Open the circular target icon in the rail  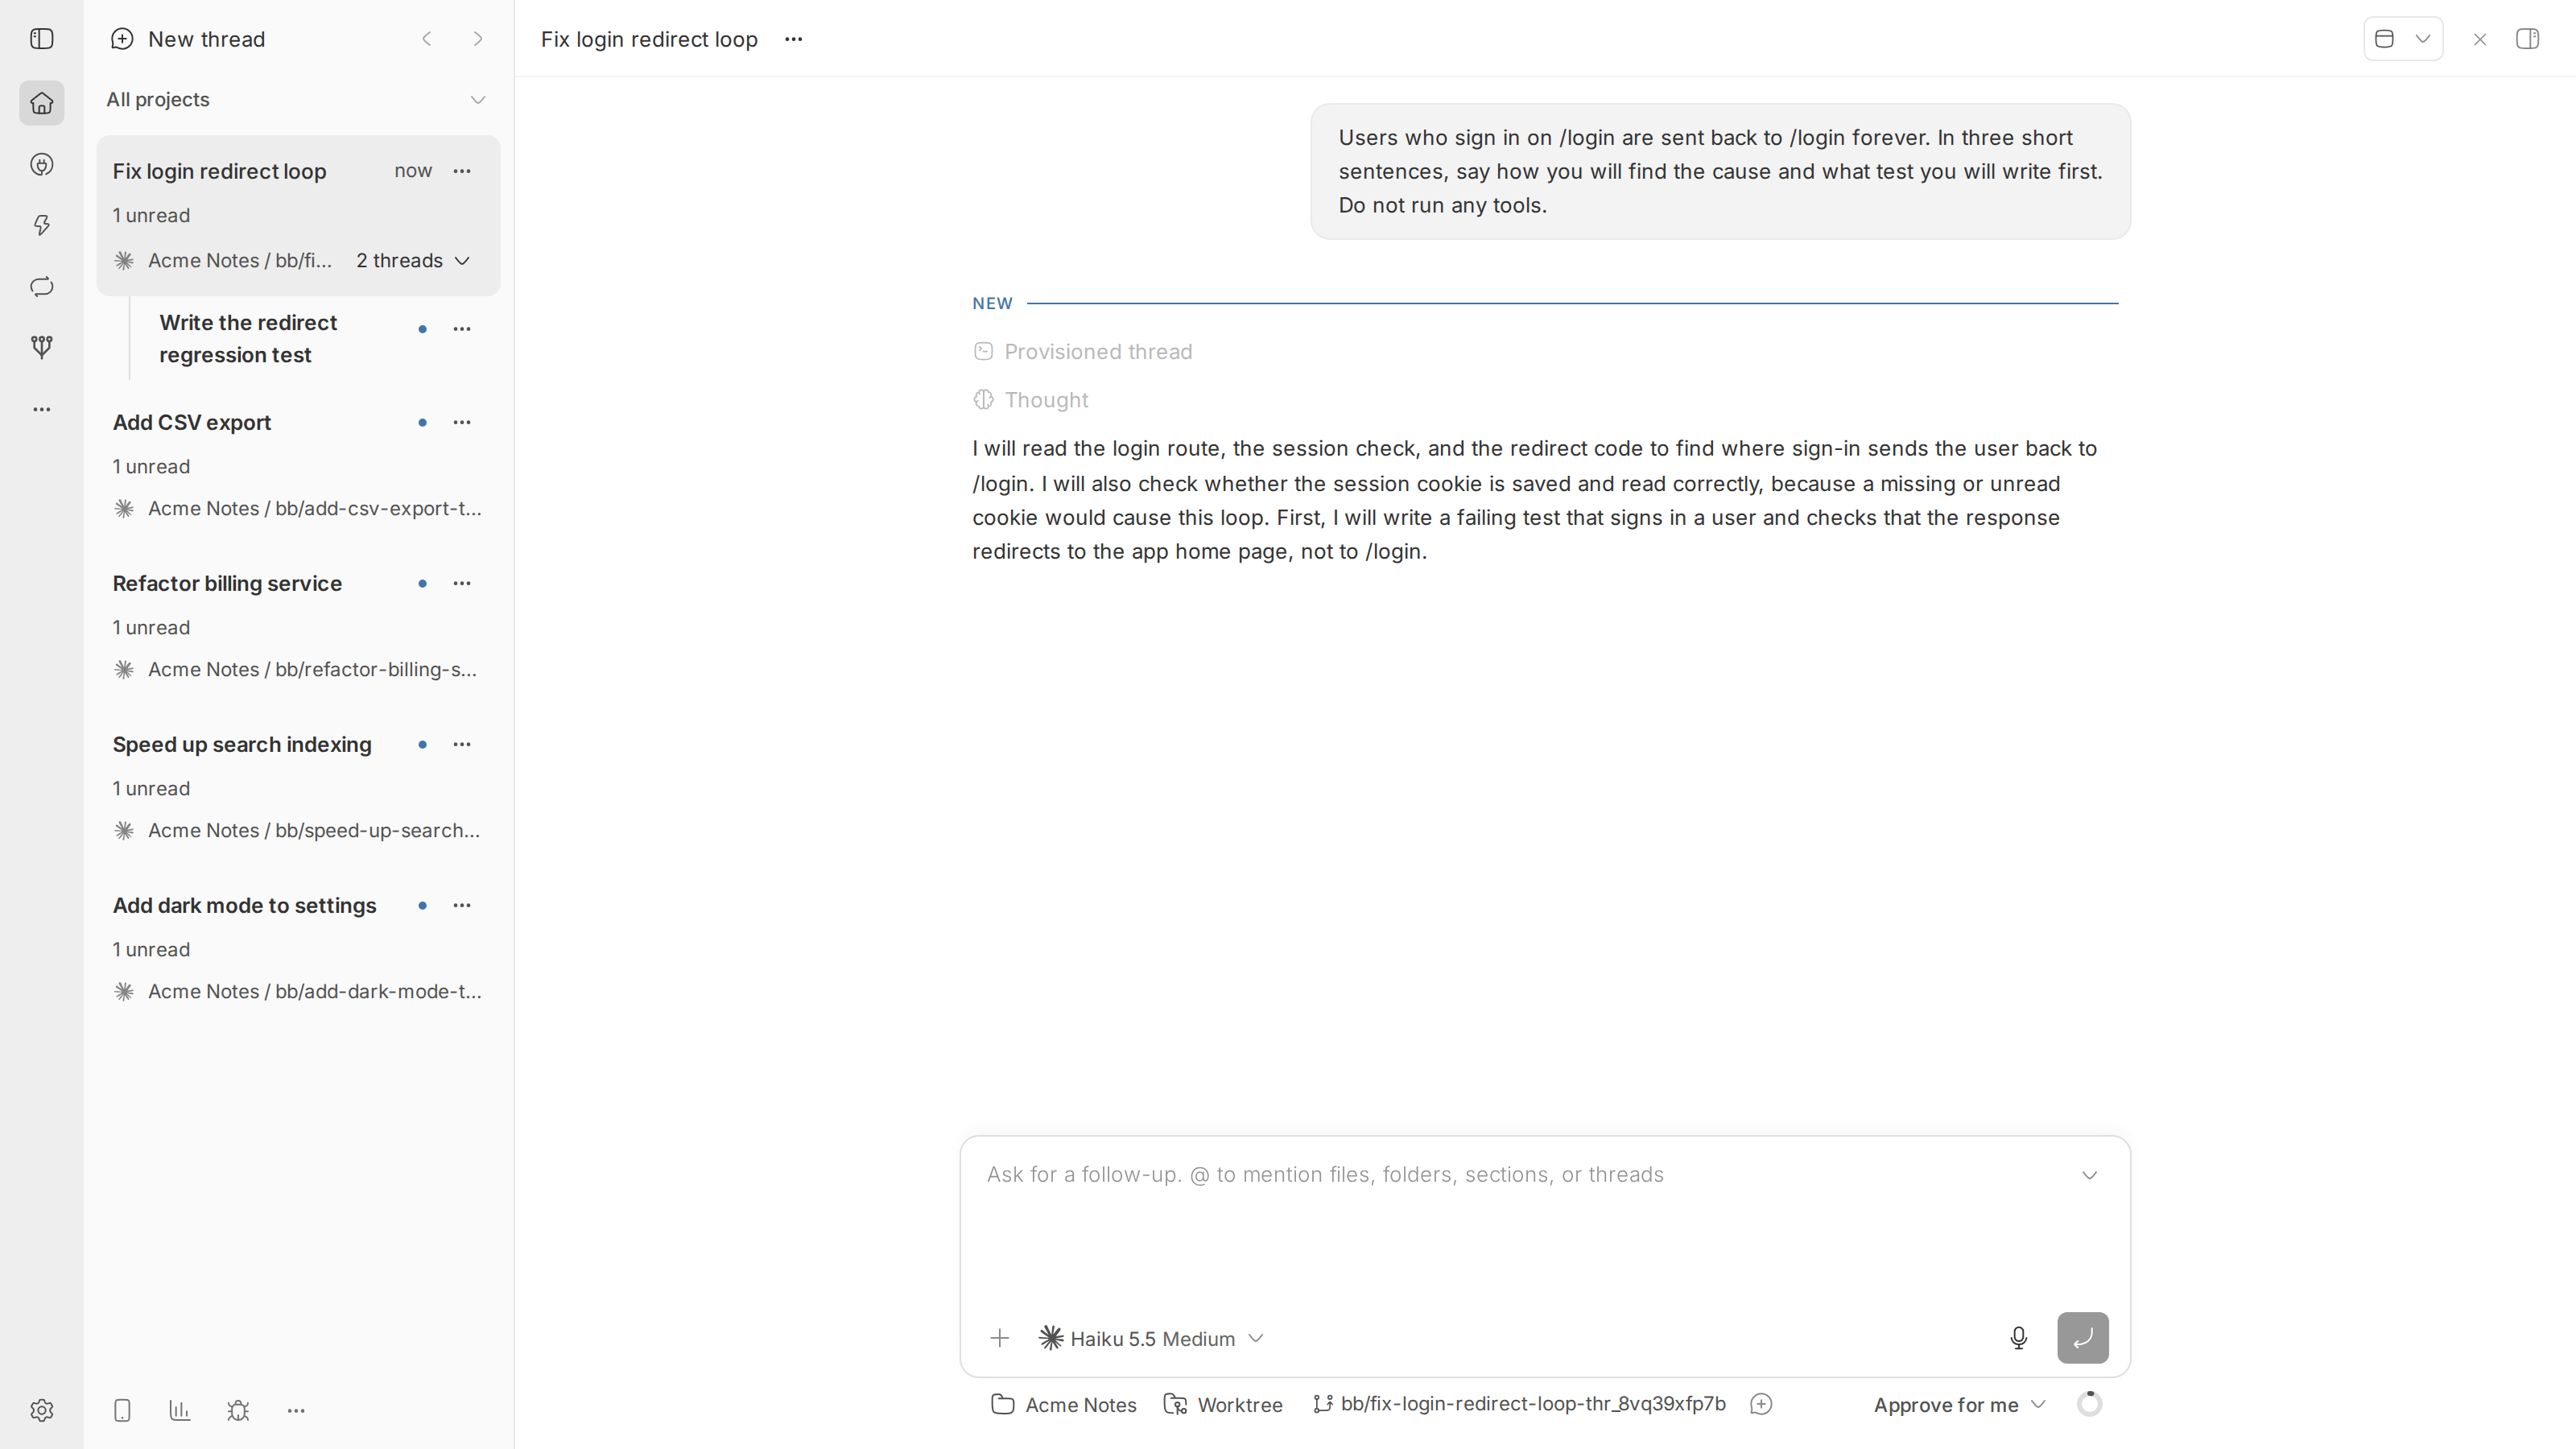click(41, 165)
